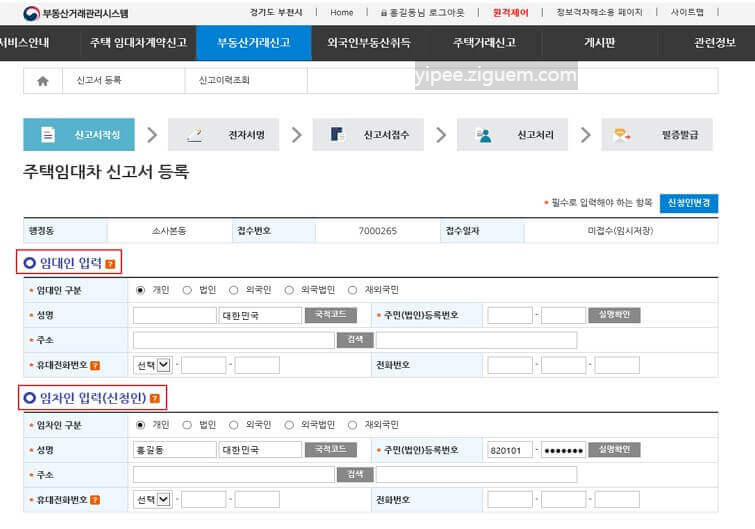Click landlord 전화번호 first field
Viewport: 755px width, 529px height.
tap(510, 365)
